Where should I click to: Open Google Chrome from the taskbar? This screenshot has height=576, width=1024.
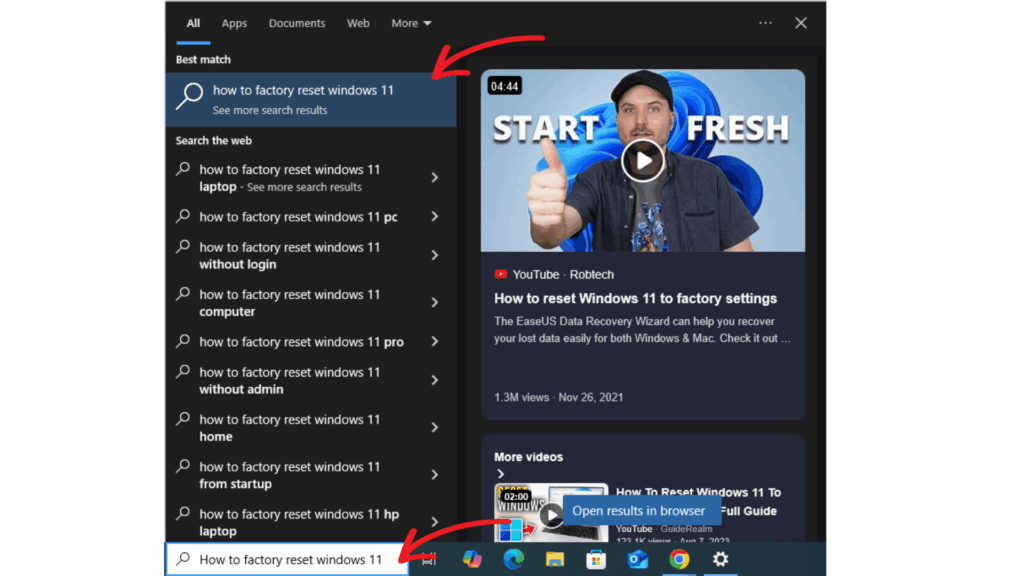(x=679, y=560)
